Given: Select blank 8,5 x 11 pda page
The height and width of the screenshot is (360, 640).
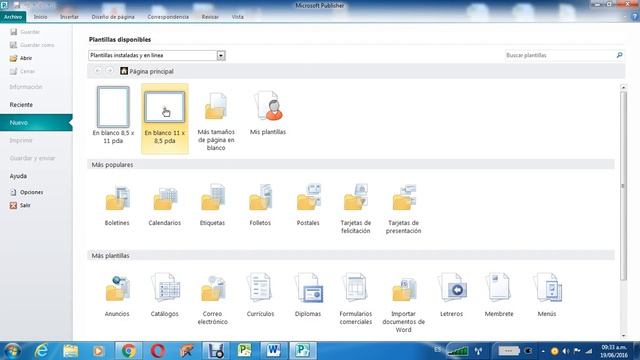Looking at the screenshot, I should click(113, 115).
